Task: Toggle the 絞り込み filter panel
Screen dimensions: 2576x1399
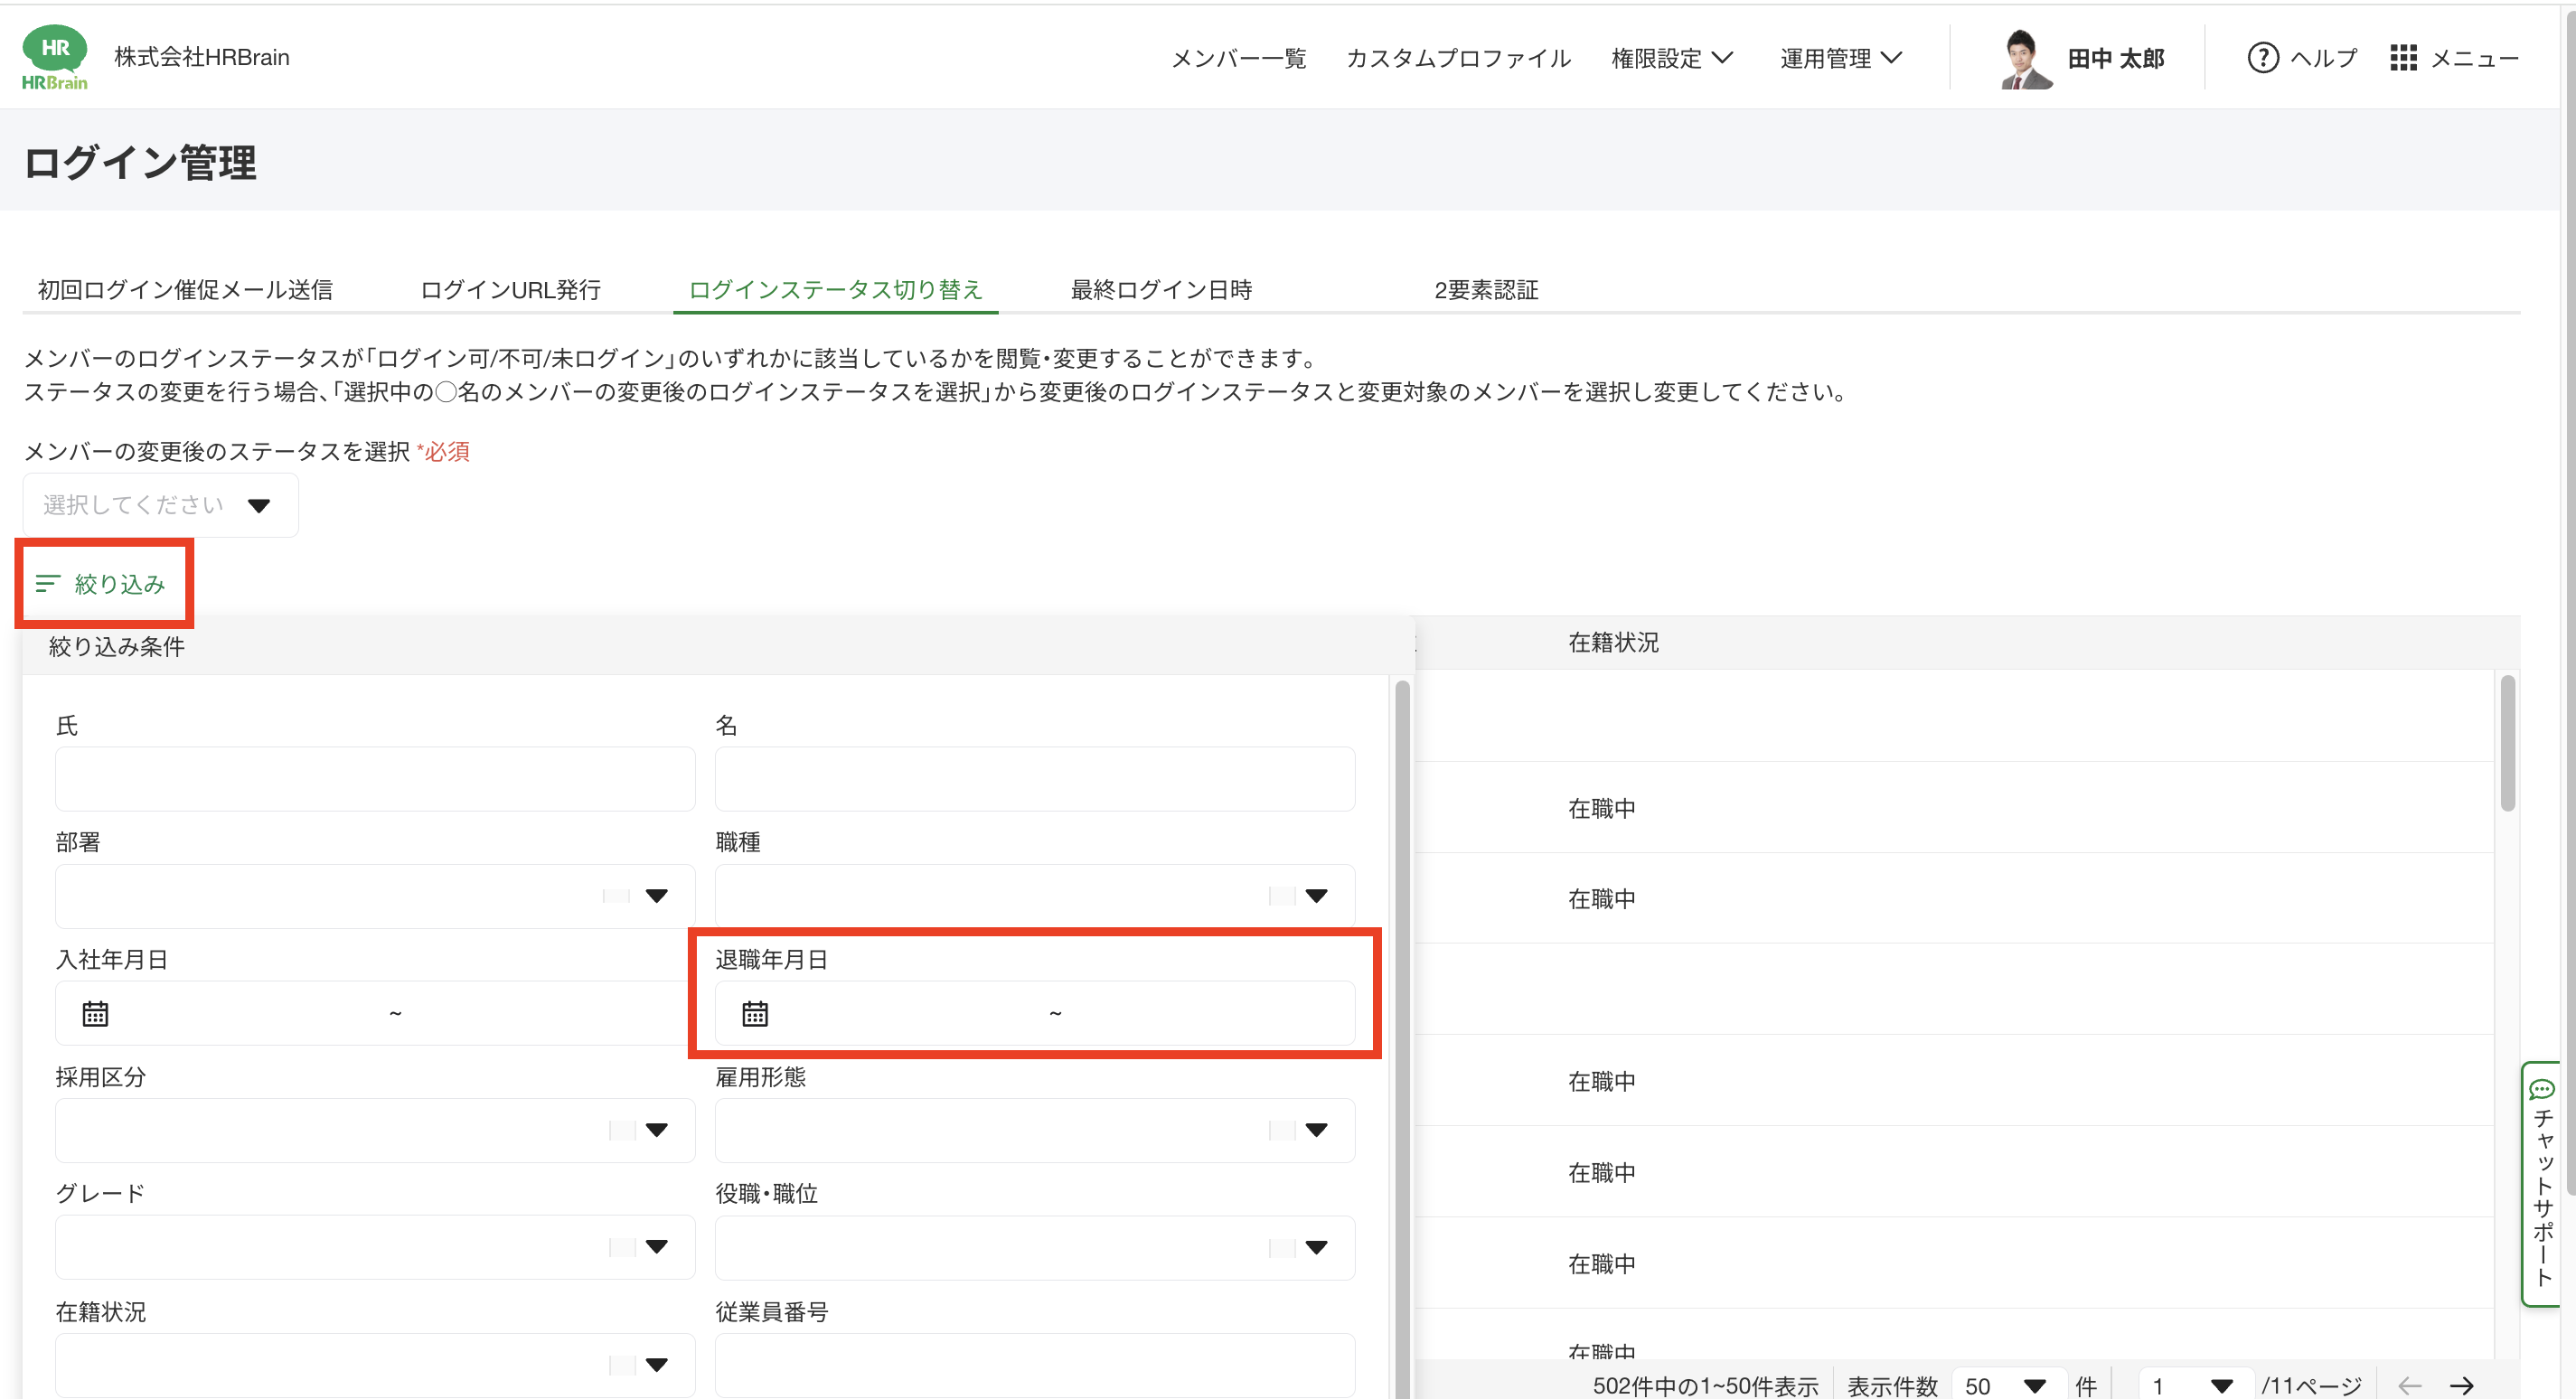Action: point(101,583)
